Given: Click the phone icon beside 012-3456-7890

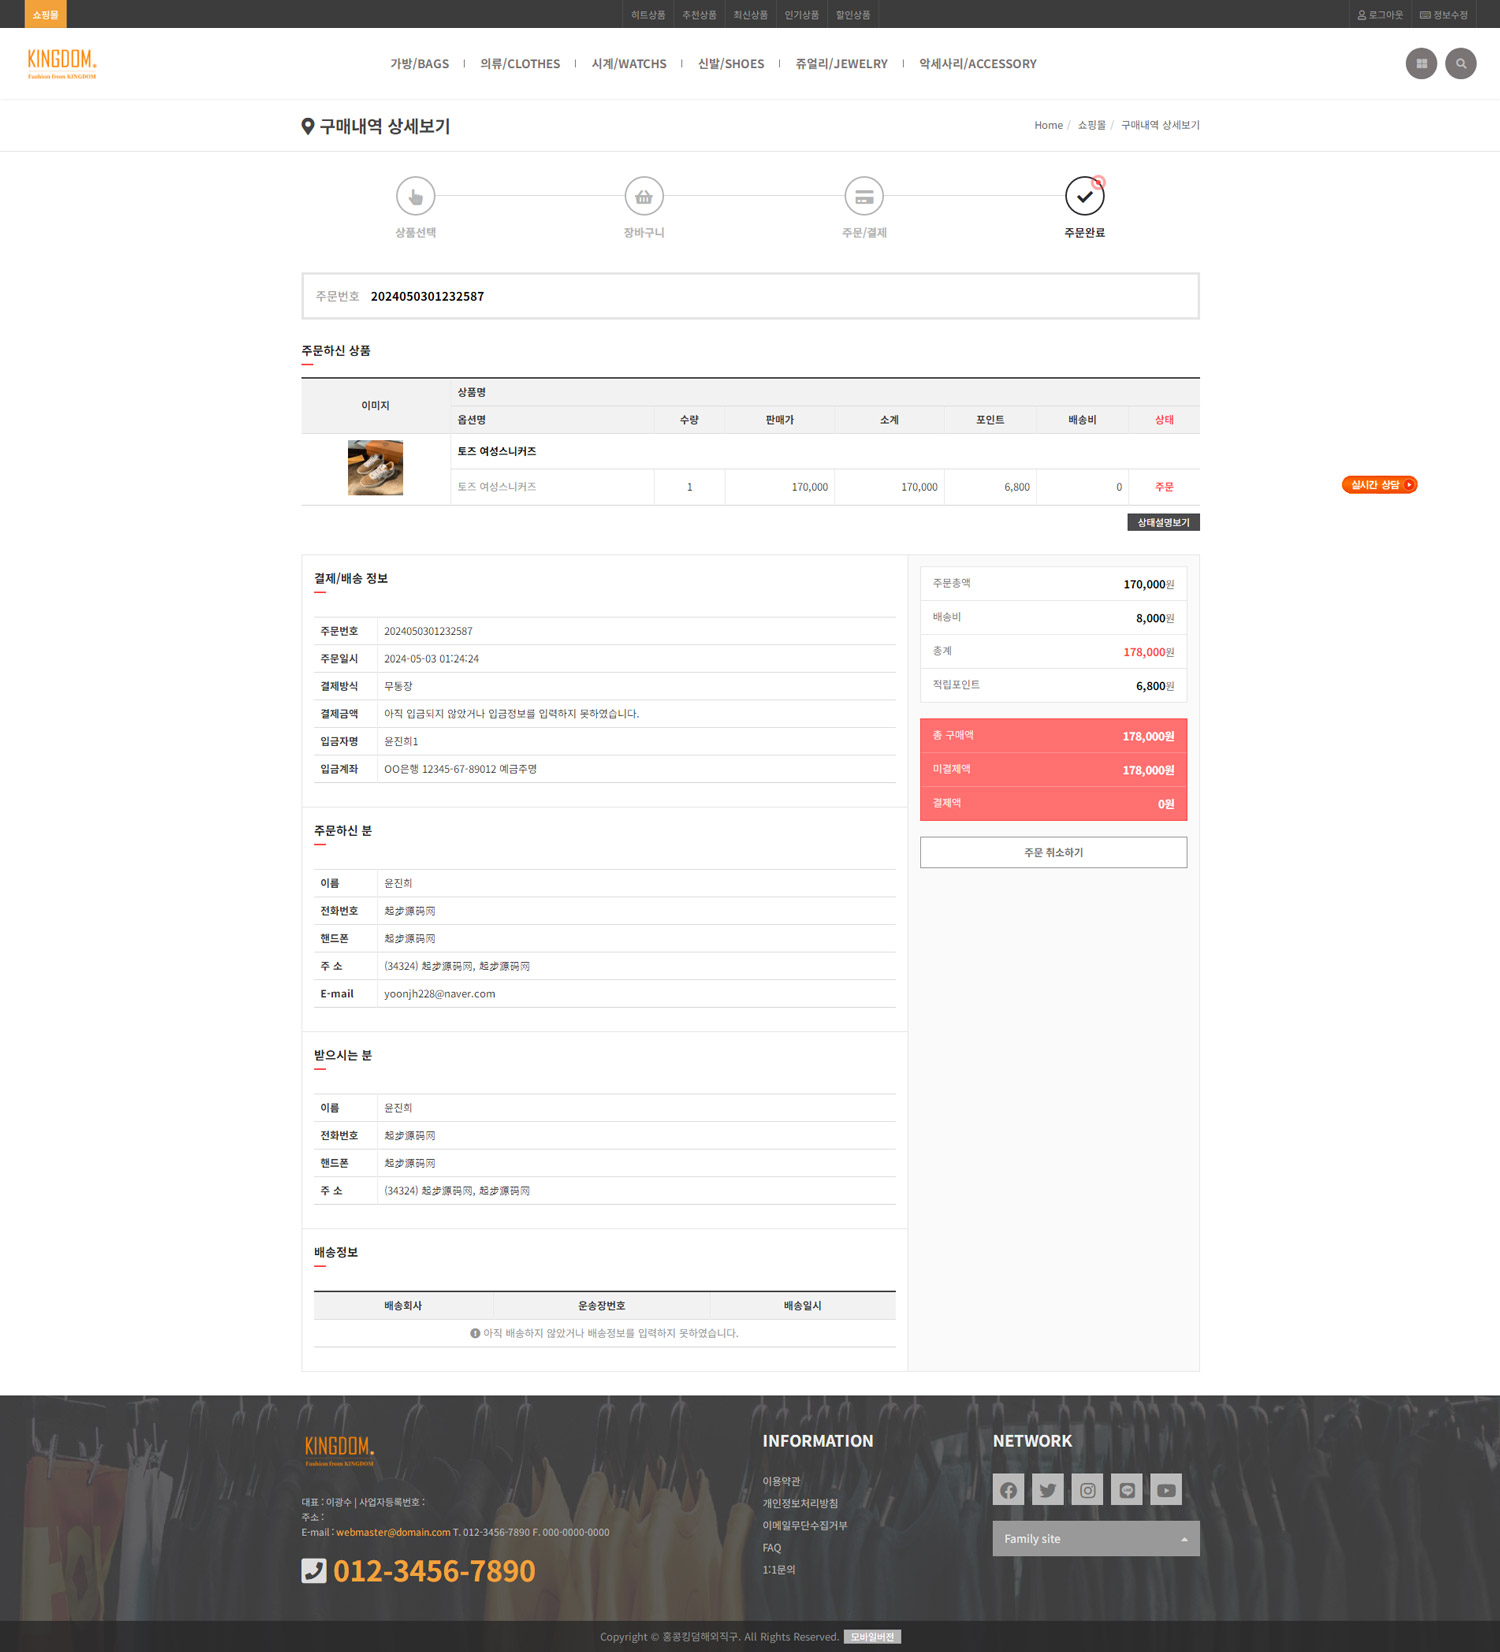Looking at the screenshot, I should coord(314,1571).
